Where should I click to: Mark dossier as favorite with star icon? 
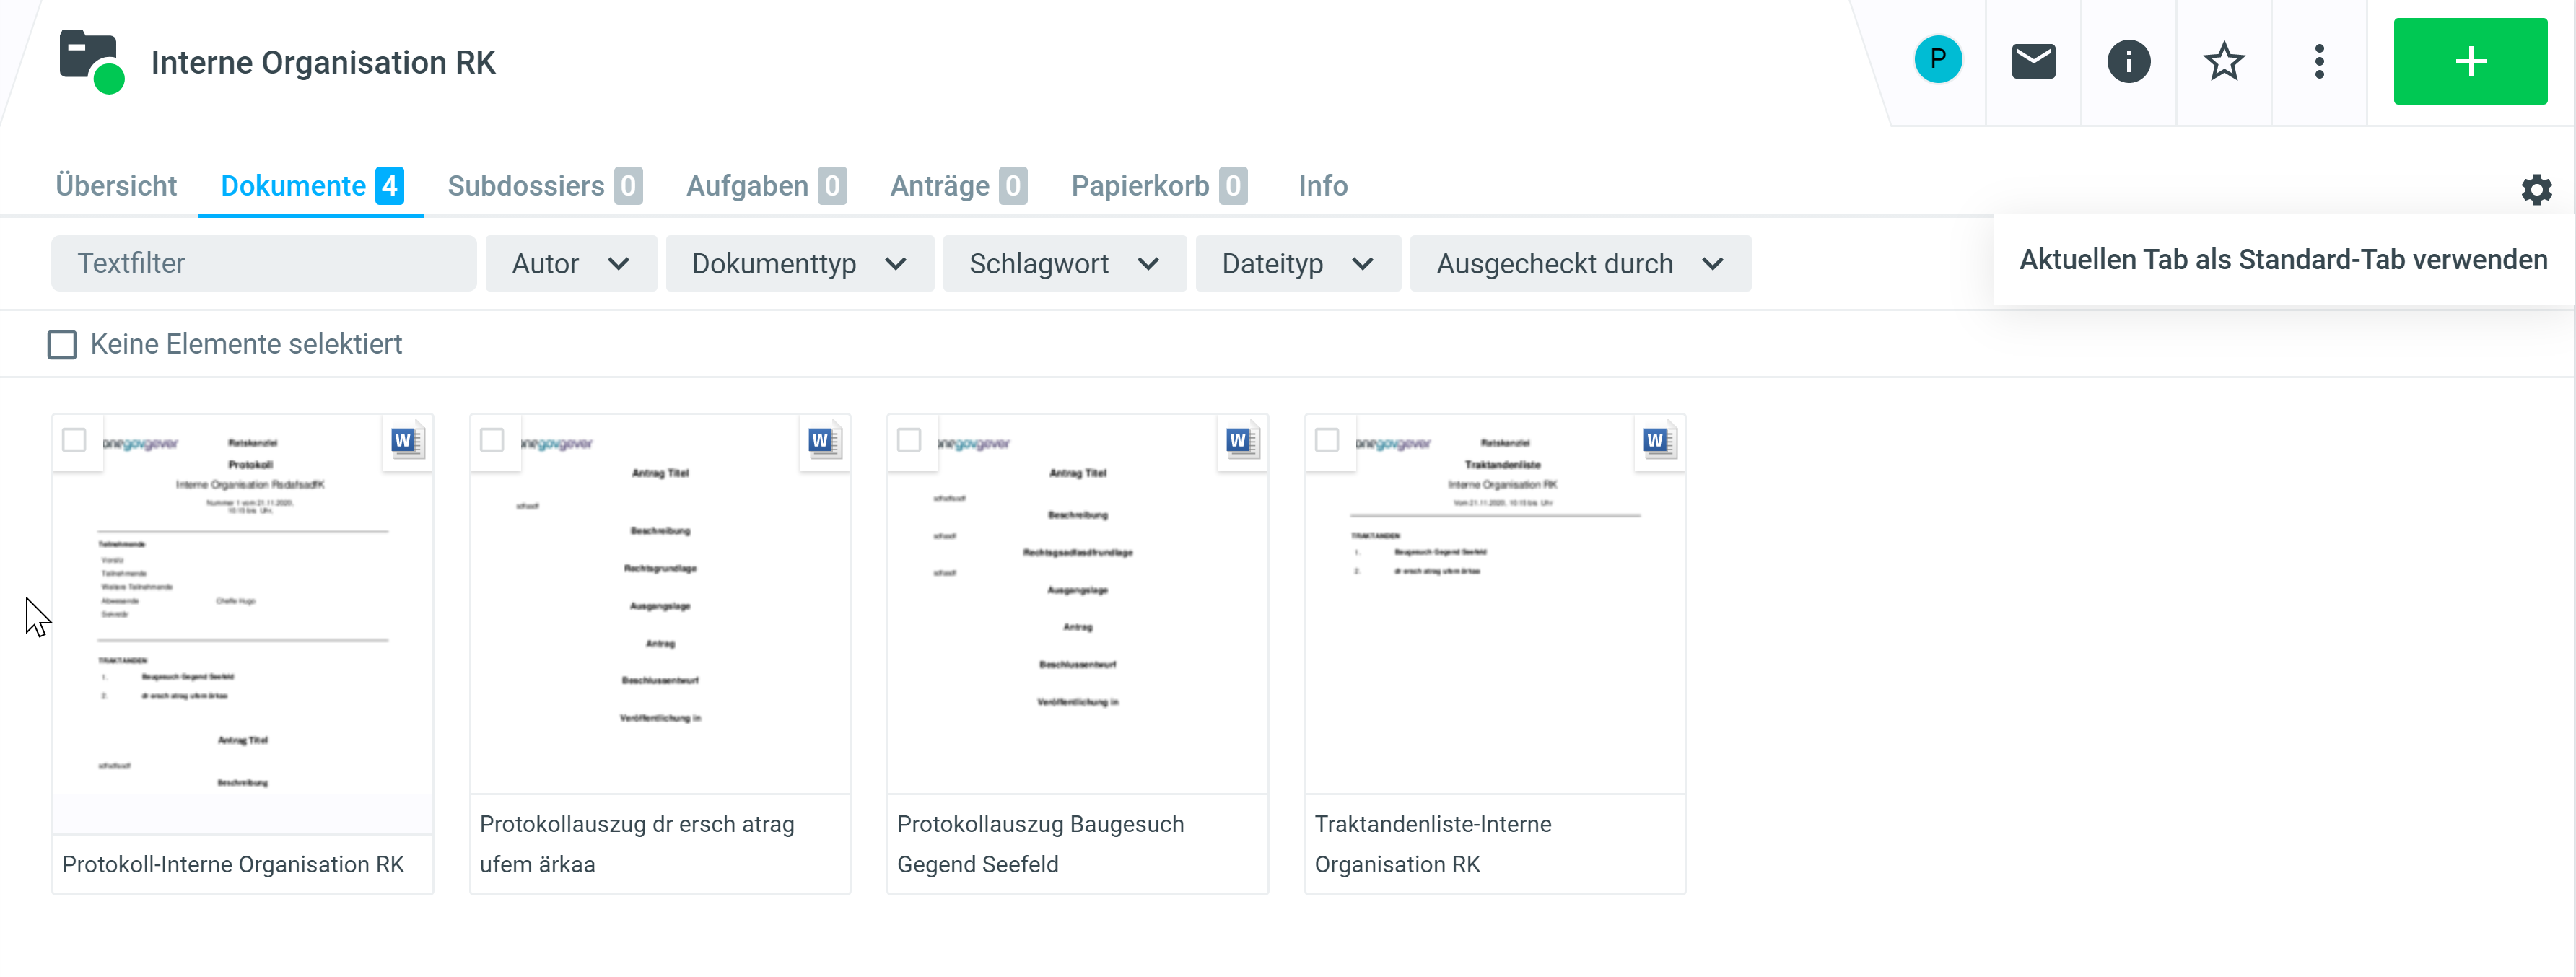[2223, 61]
